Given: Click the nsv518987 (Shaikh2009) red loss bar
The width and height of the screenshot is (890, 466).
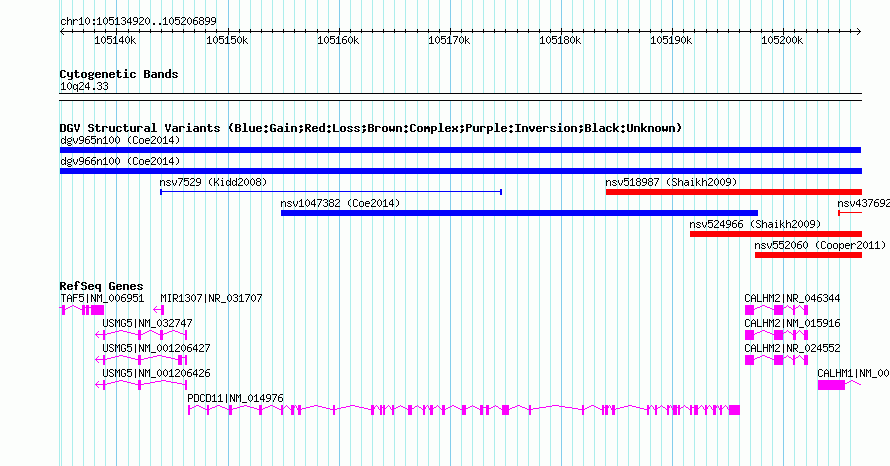Looking at the screenshot, I should (x=734, y=192).
